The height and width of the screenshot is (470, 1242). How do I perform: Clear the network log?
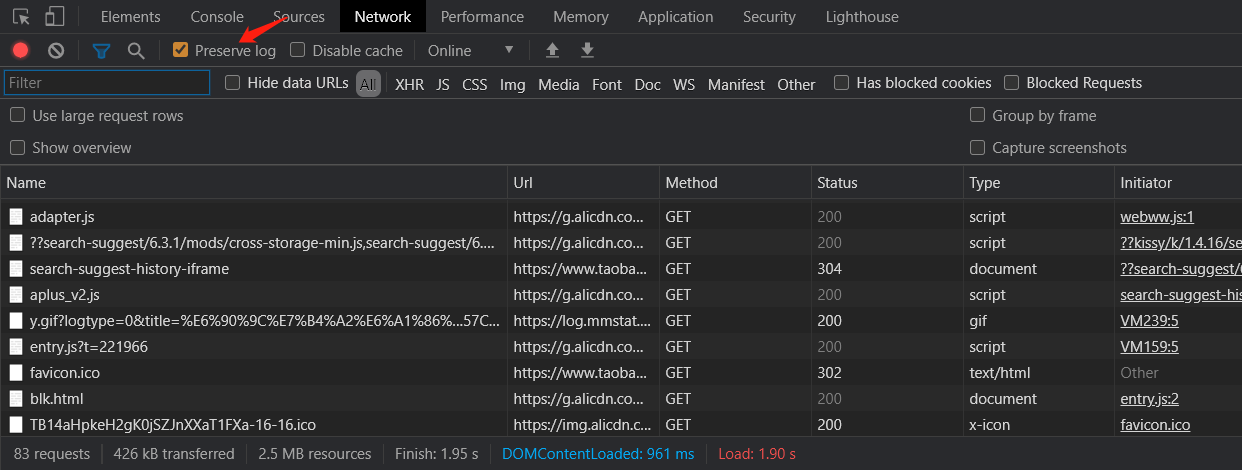pyautogui.click(x=56, y=50)
